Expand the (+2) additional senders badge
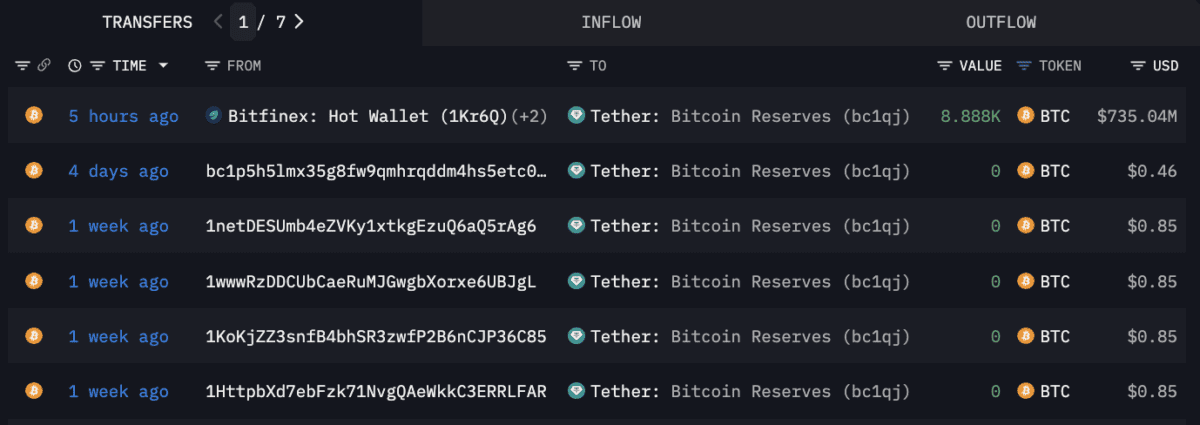Image resolution: width=1200 pixels, height=425 pixels. [529, 116]
